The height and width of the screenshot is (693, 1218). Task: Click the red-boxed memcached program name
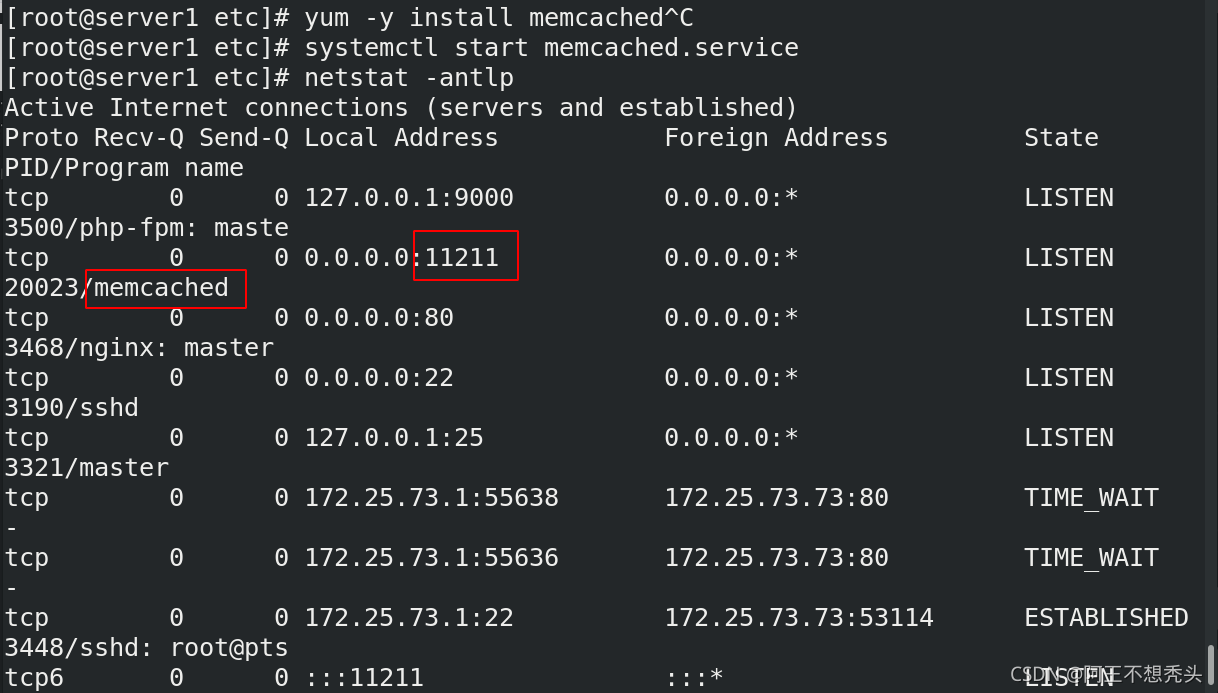click(x=161, y=288)
